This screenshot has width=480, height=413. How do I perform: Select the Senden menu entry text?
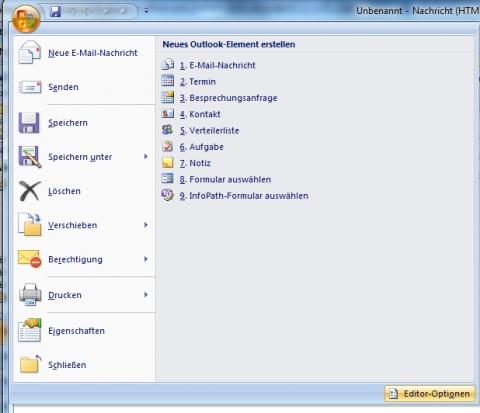pyautogui.click(x=63, y=87)
